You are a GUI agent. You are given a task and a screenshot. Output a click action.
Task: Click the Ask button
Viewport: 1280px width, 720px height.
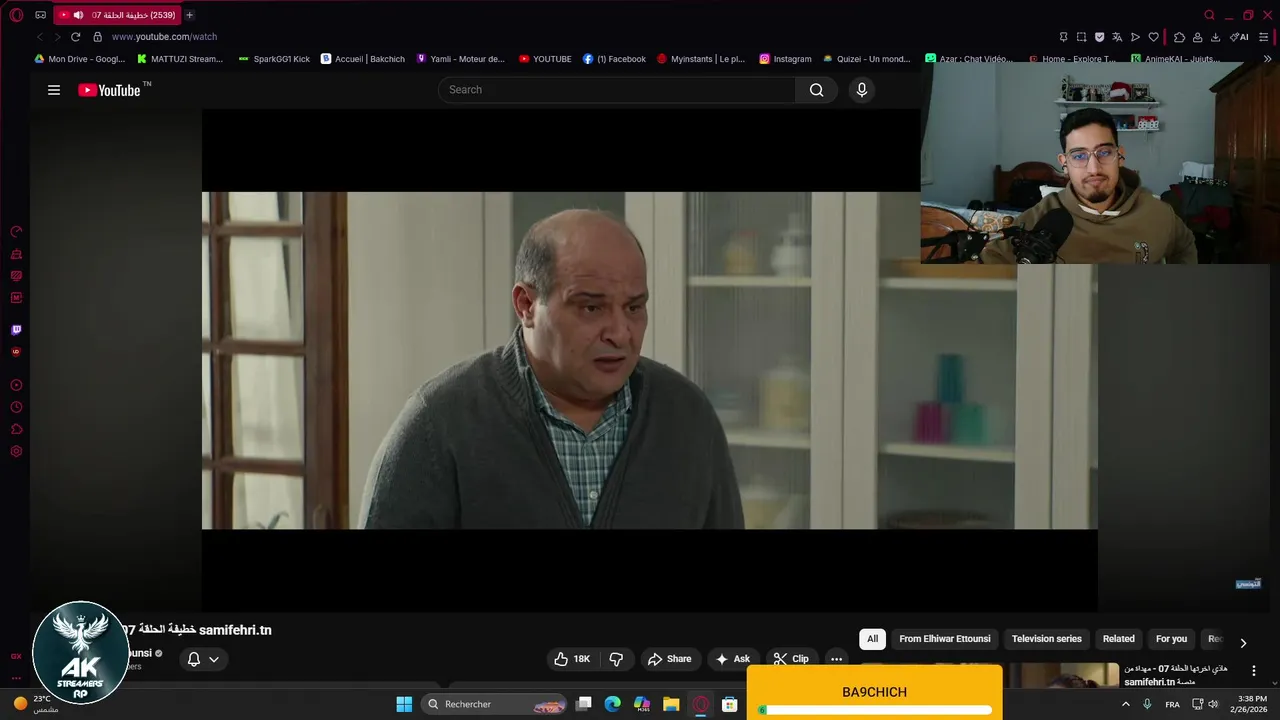[732, 659]
